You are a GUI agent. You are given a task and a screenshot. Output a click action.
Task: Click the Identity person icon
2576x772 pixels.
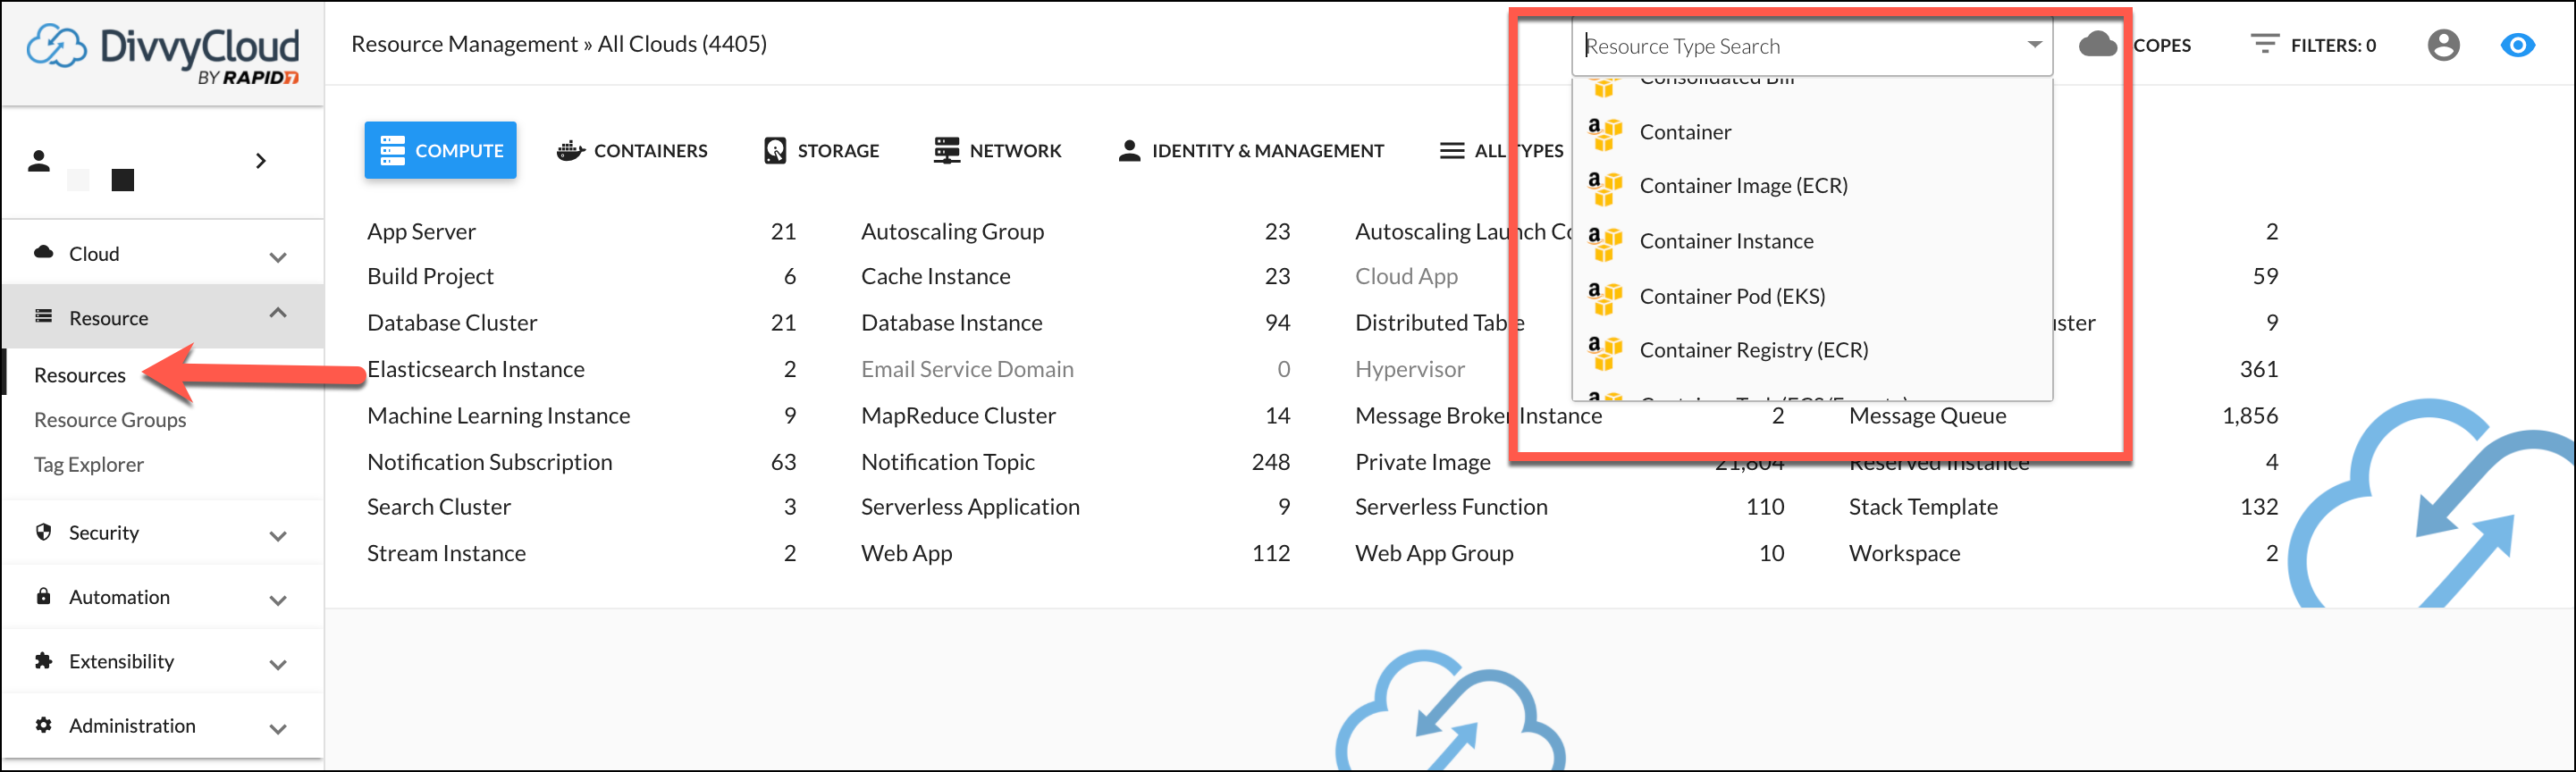click(1129, 150)
